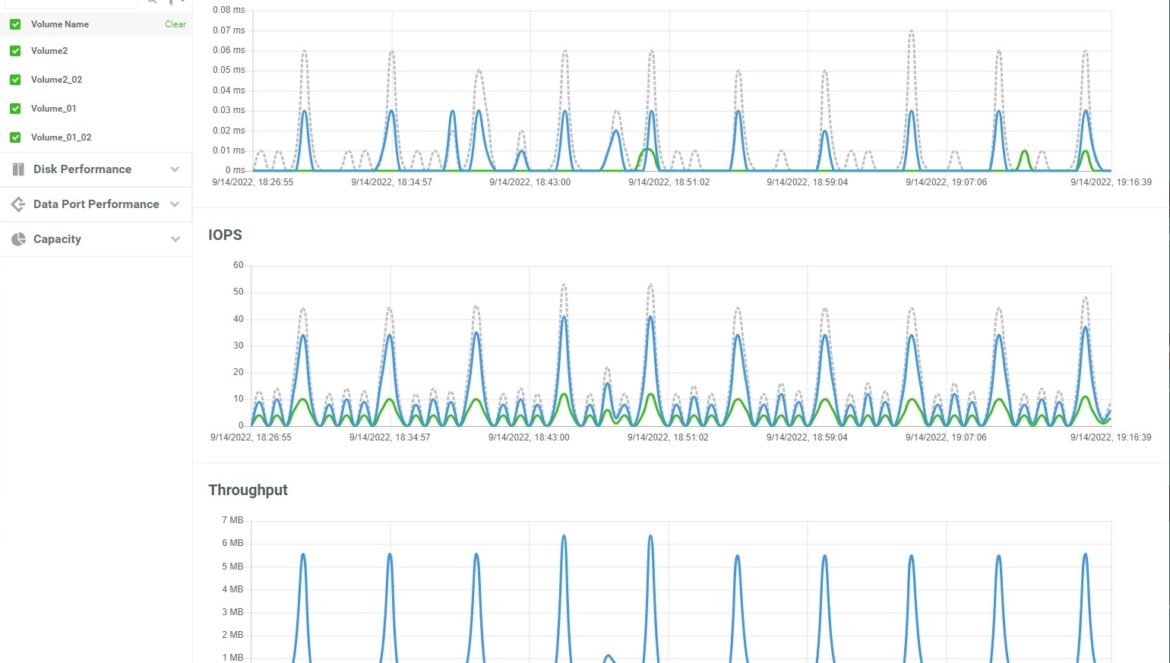This screenshot has width=1170, height=663.
Task: Click 19:16:39 timestamp under the latency chart
Action: [x=1111, y=182]
